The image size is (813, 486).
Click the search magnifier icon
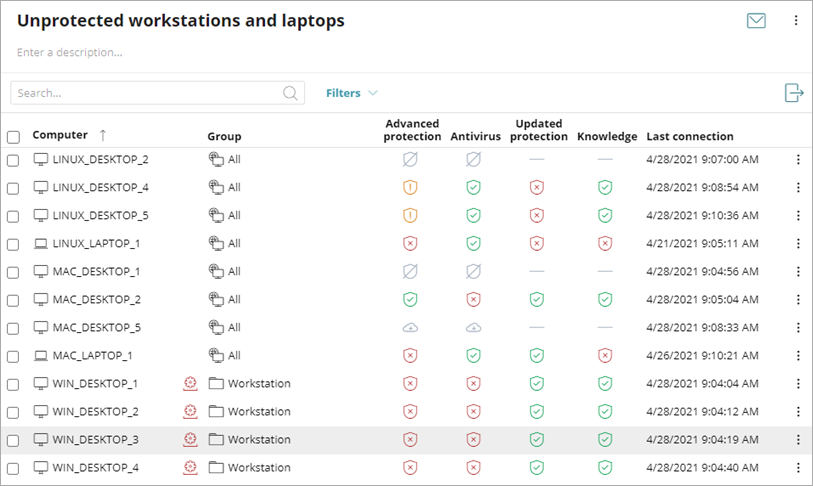pos(291,93)
